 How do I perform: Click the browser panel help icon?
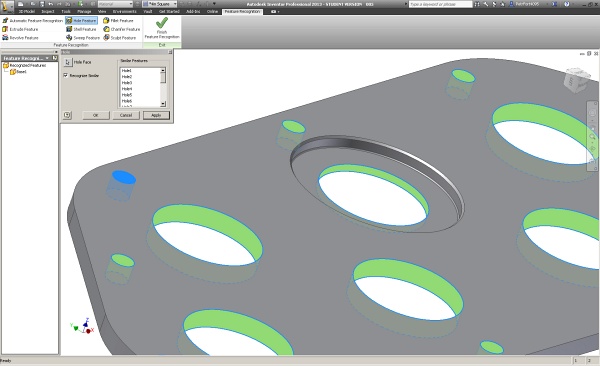pyautogui.click(x=55, y=58)
